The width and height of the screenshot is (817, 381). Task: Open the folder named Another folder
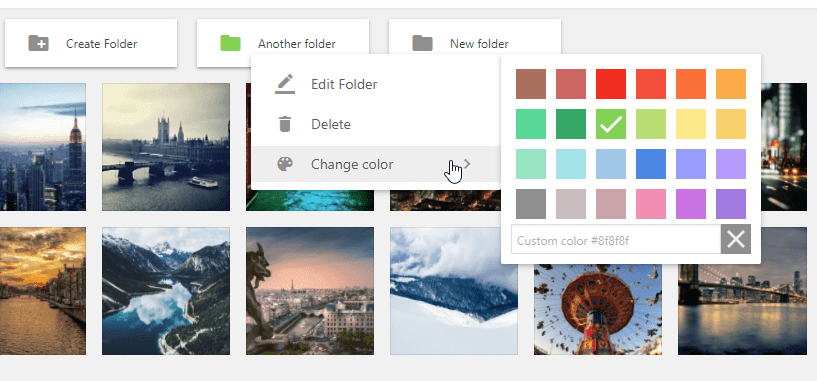[x=283, y=43]
